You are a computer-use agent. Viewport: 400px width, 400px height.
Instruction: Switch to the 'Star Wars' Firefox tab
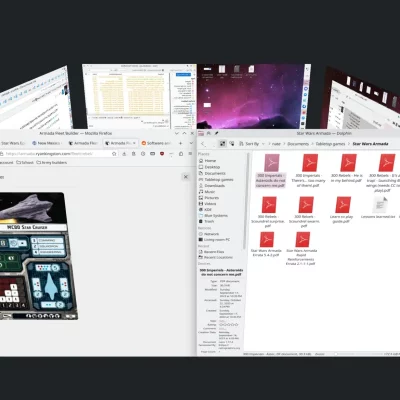coord(13,143)
